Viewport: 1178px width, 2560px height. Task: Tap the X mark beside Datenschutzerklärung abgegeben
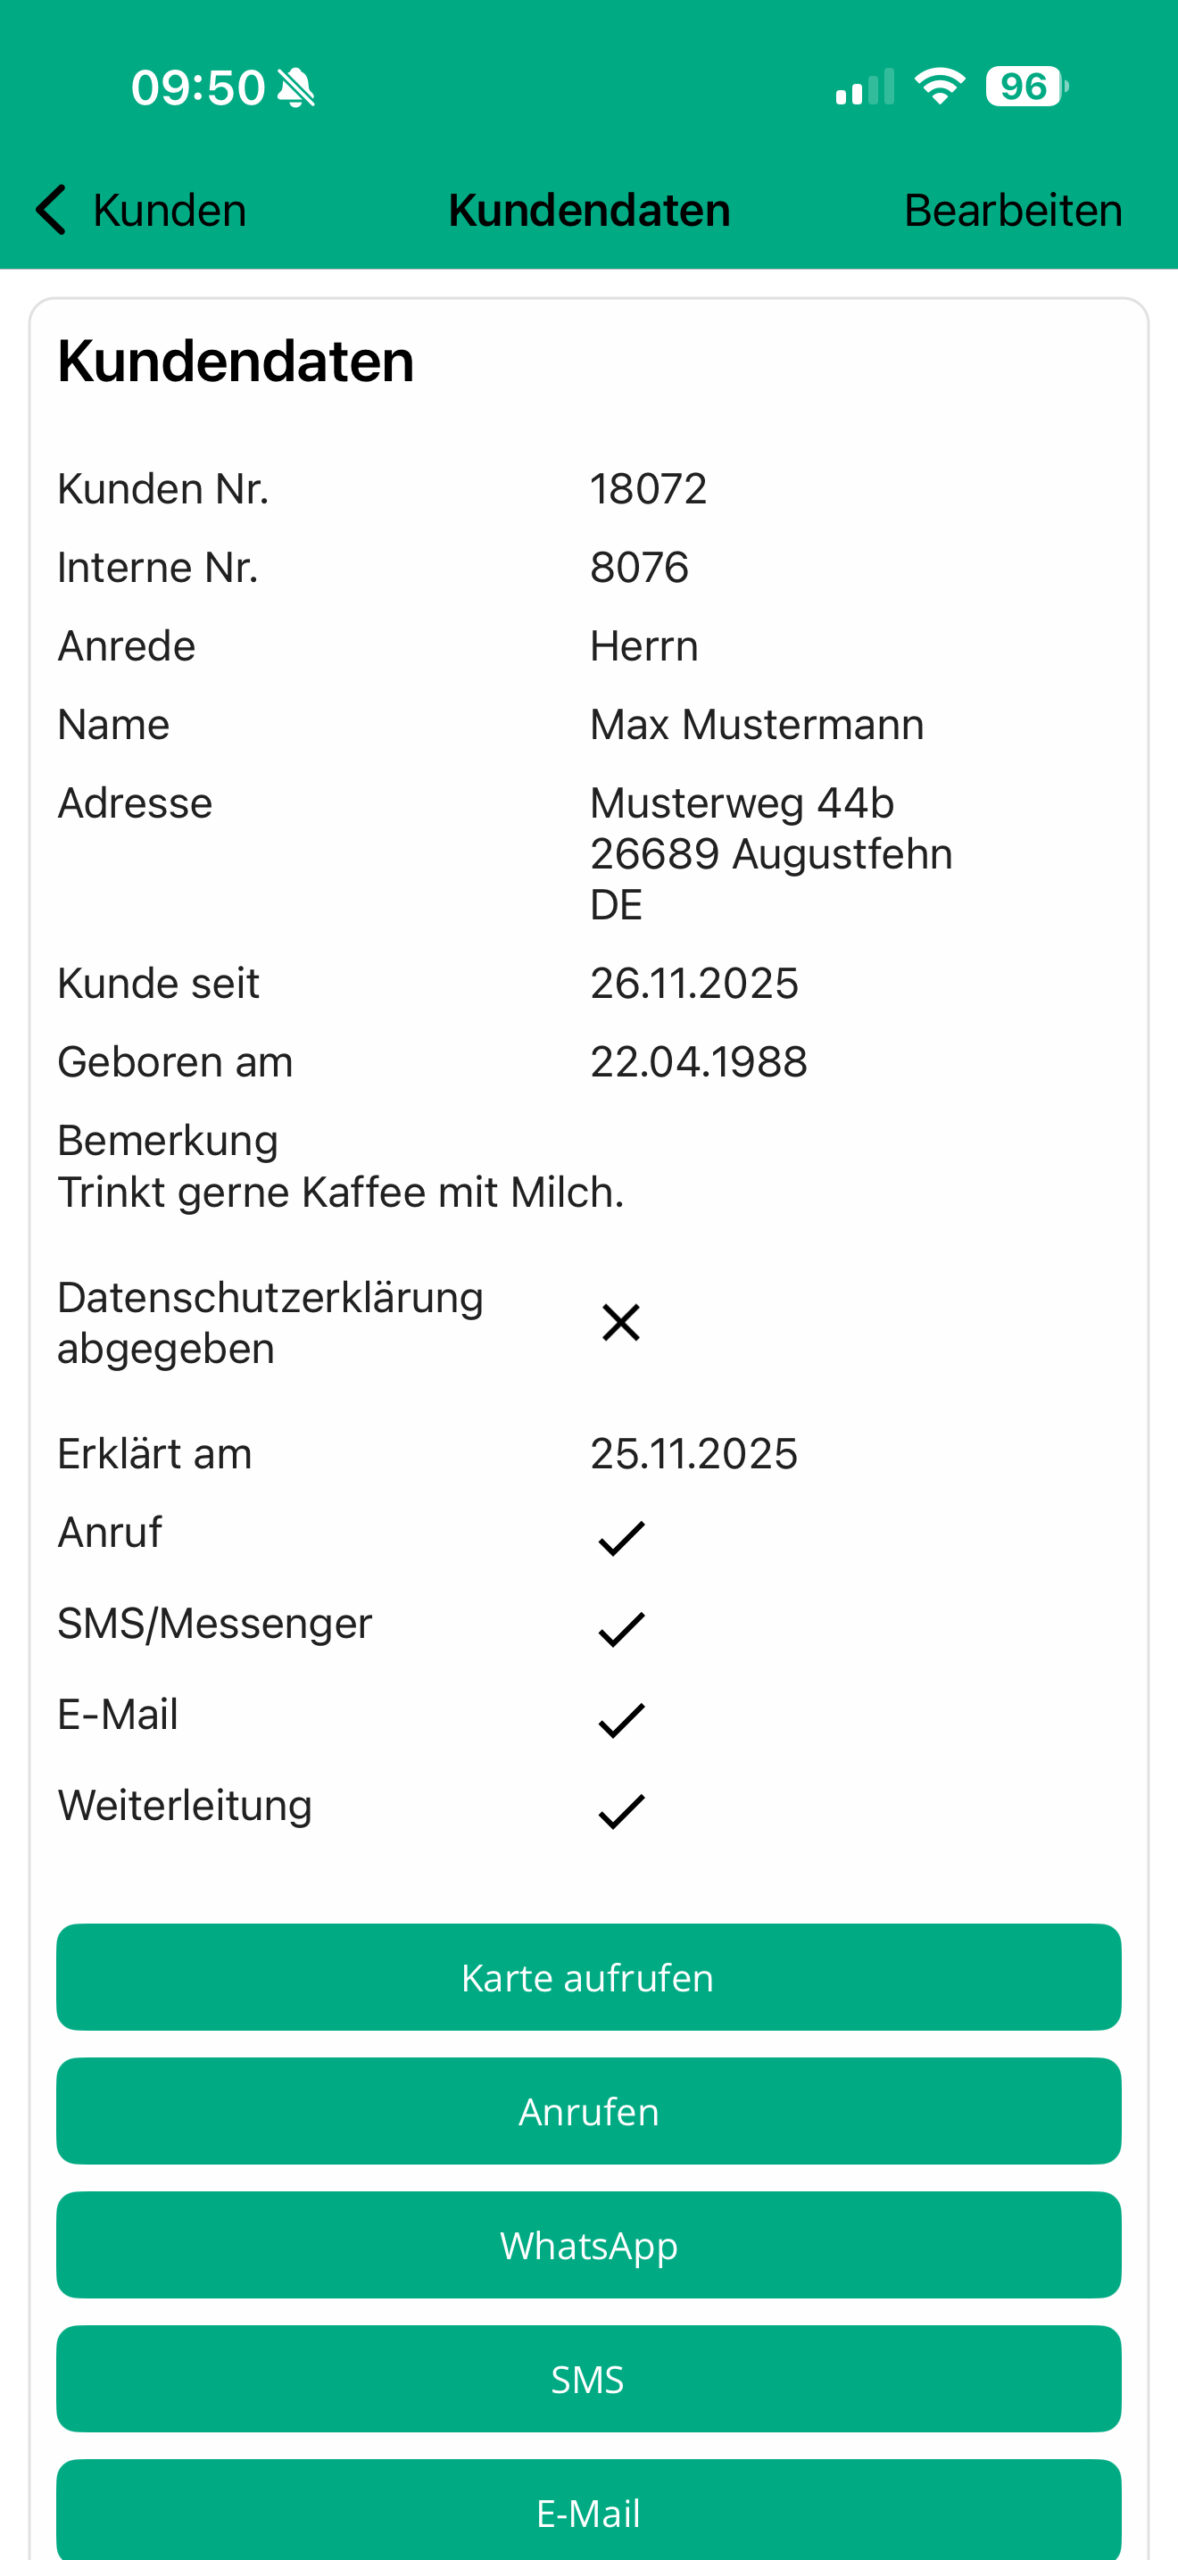point(621,1322)
